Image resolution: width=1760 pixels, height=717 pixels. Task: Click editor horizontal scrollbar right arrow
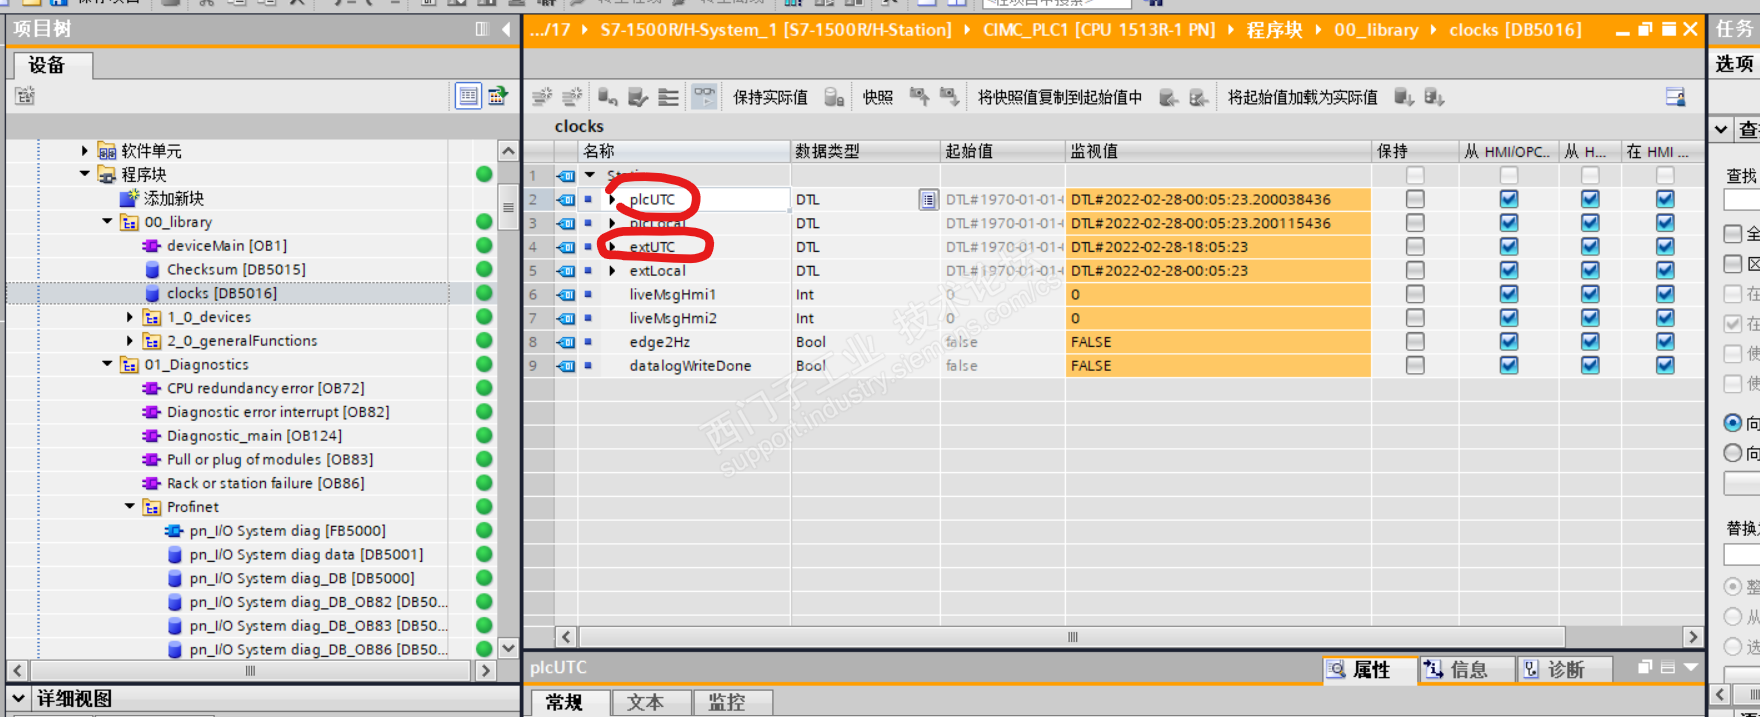[x=1692, y=637]
